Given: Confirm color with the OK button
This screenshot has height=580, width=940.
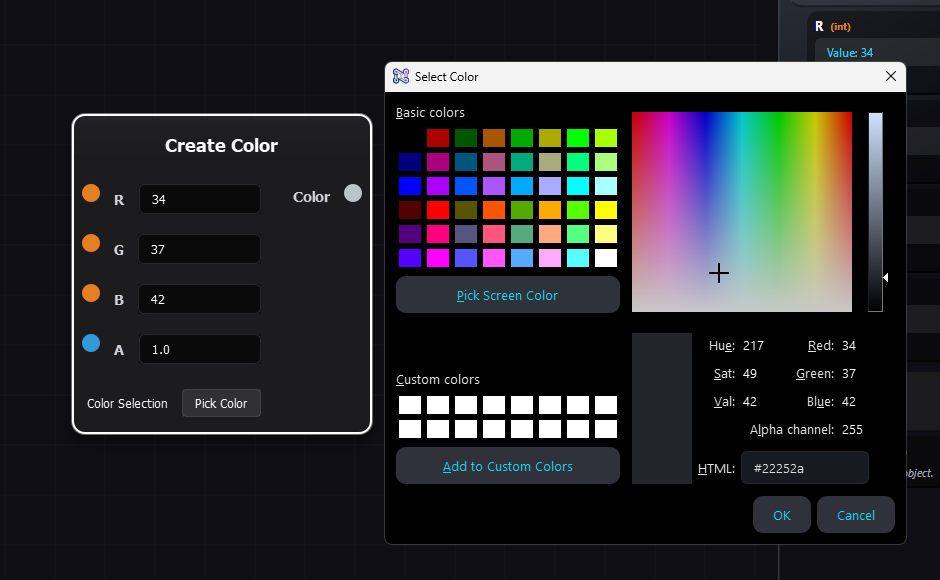Looking at the screenshot, I should click(x=782, y=515).
